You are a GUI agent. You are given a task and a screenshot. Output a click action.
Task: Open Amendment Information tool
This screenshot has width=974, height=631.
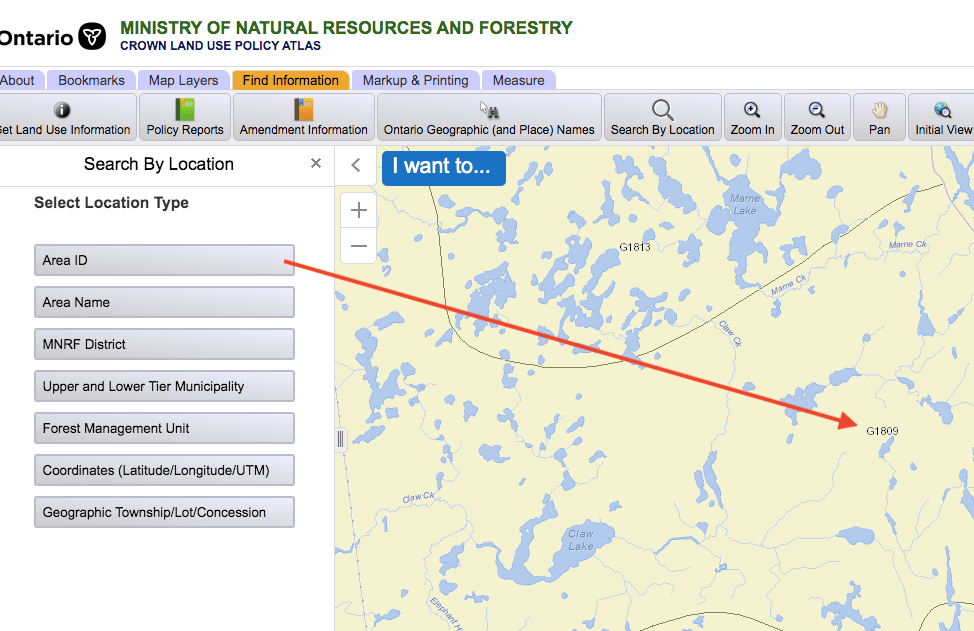(x=304, y=117)
